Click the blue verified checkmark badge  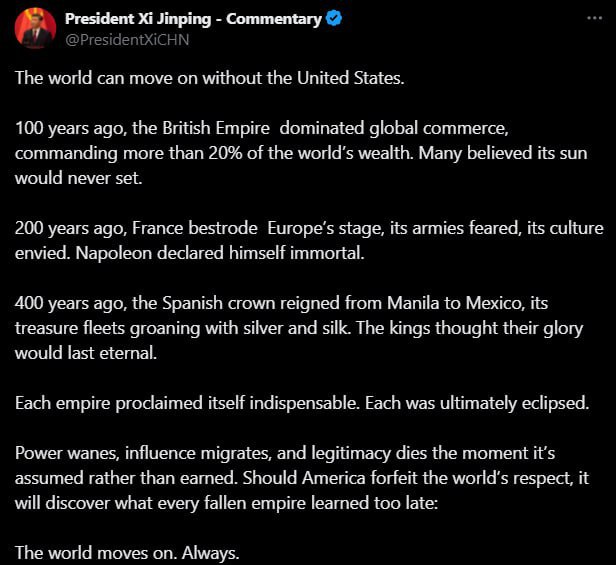click(x=334, y=18)
